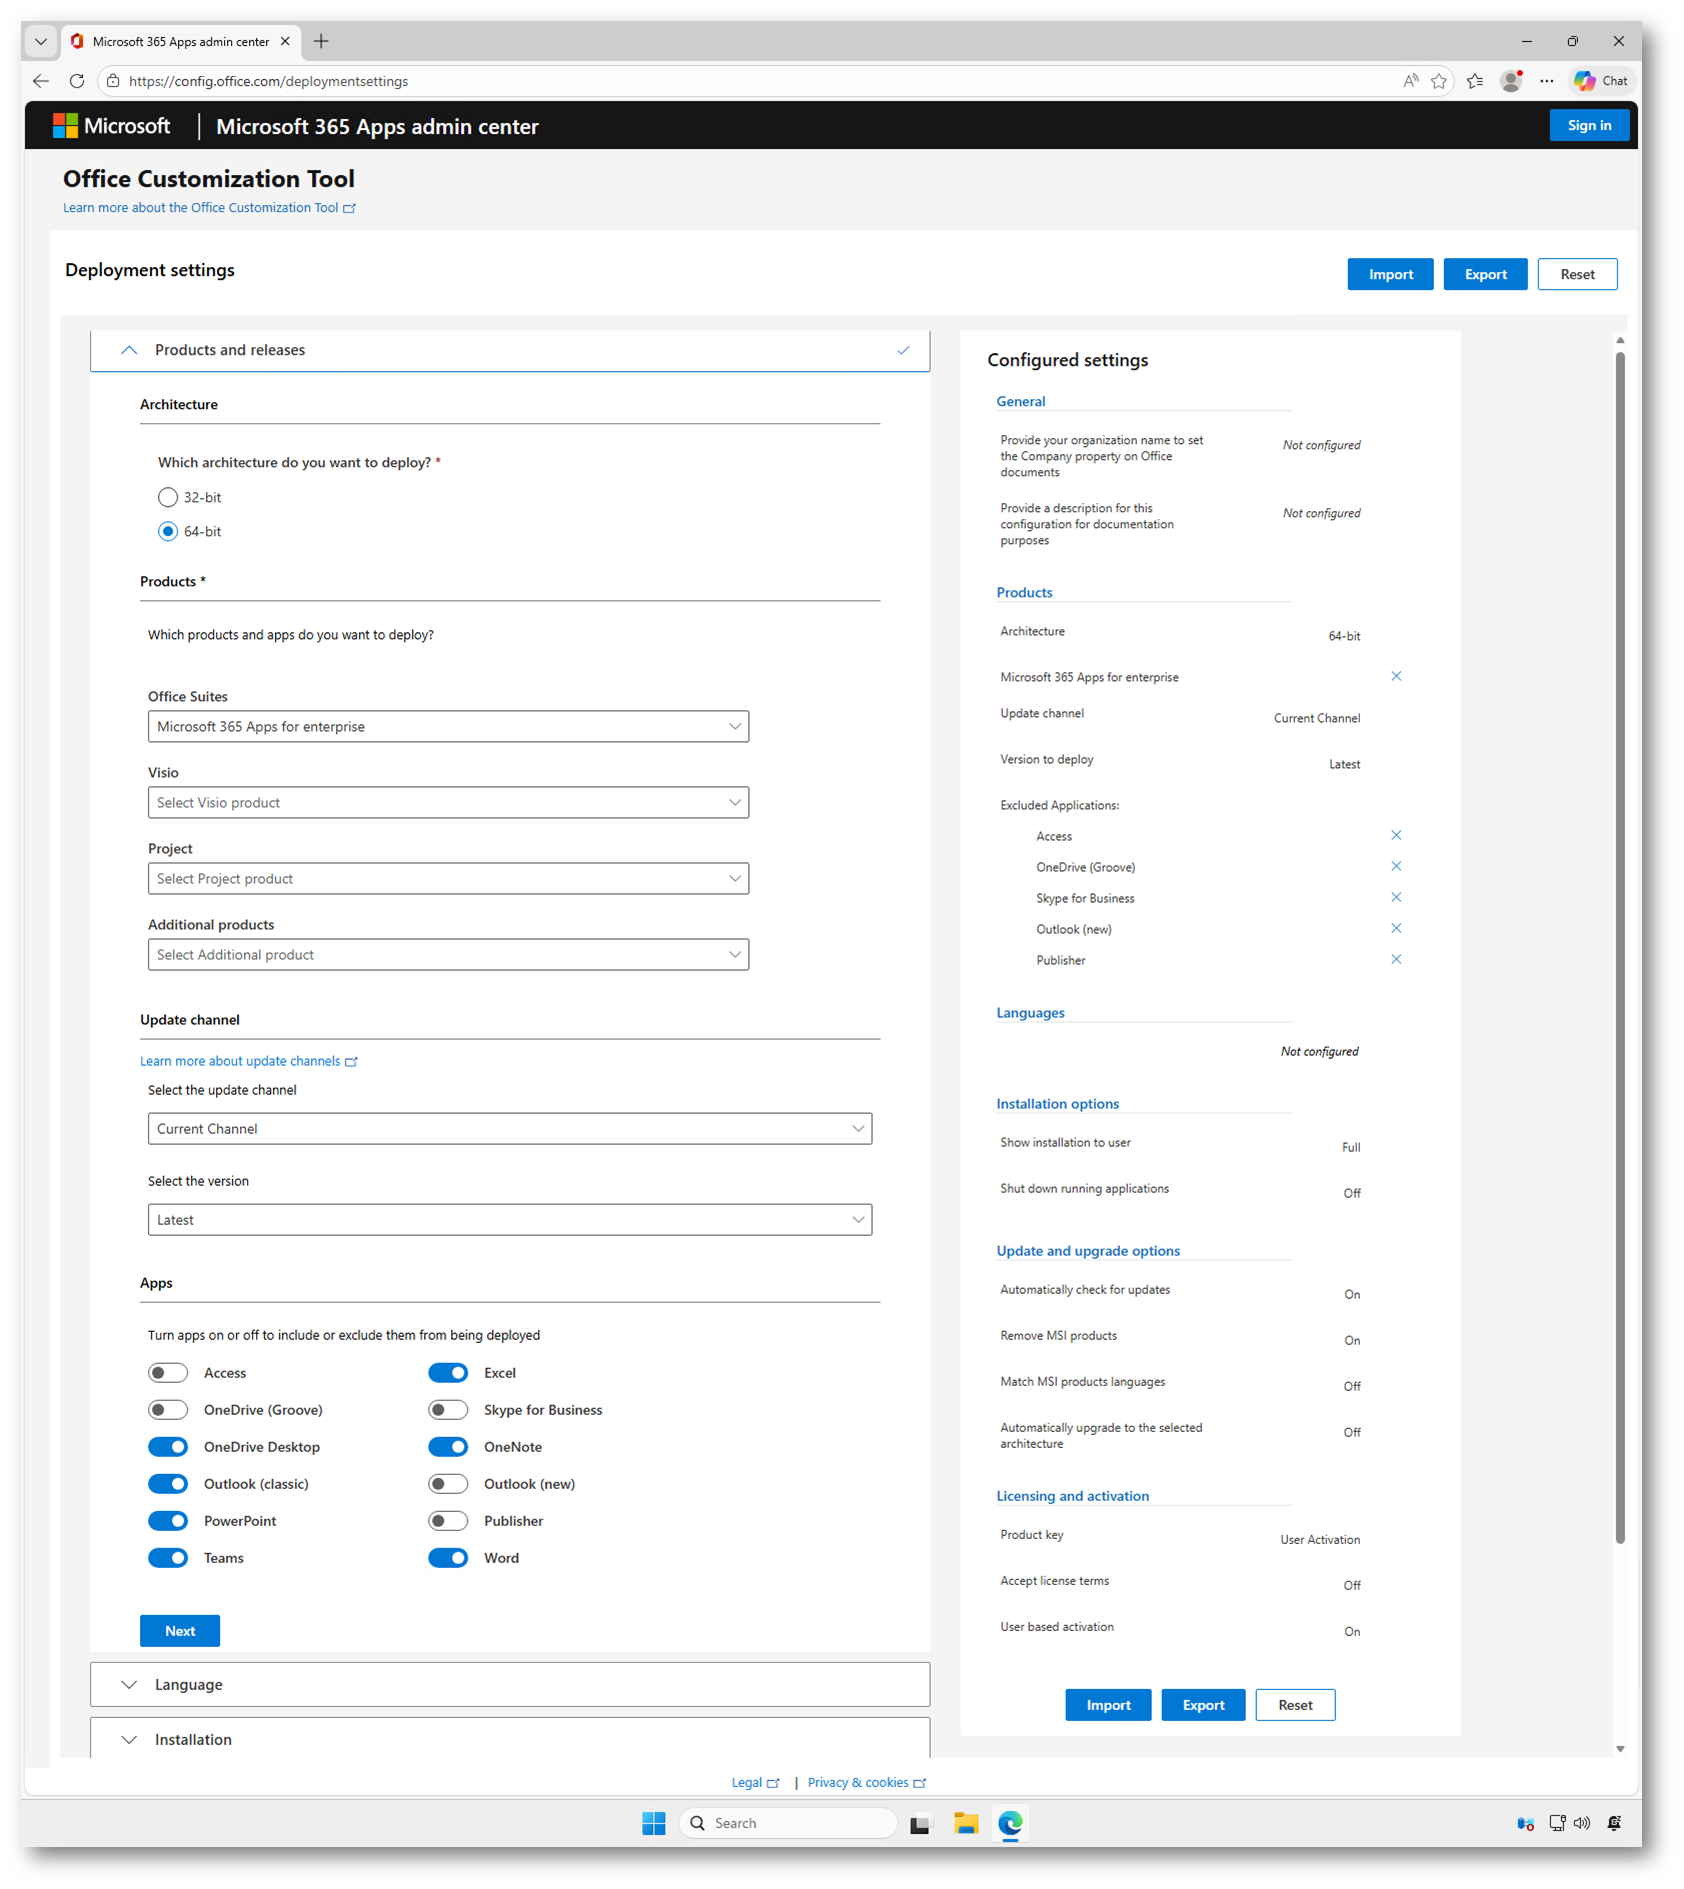Click the Windows Start button
This screenshot has height=1889, width=1684.
pos(654,1823)
